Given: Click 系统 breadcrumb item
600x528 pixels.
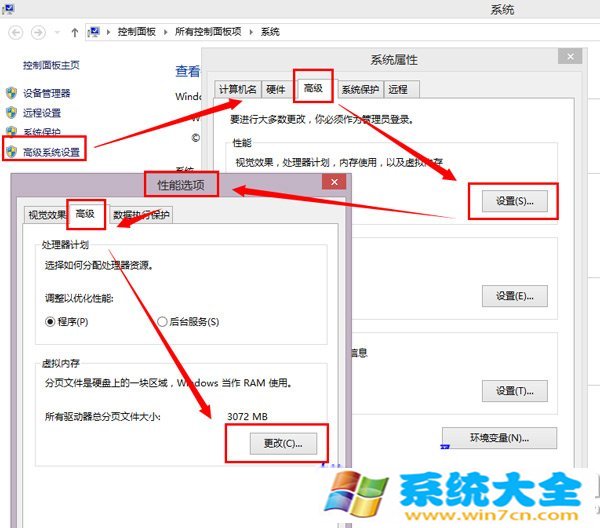Looking at the screenshot, I should [270, 32].
